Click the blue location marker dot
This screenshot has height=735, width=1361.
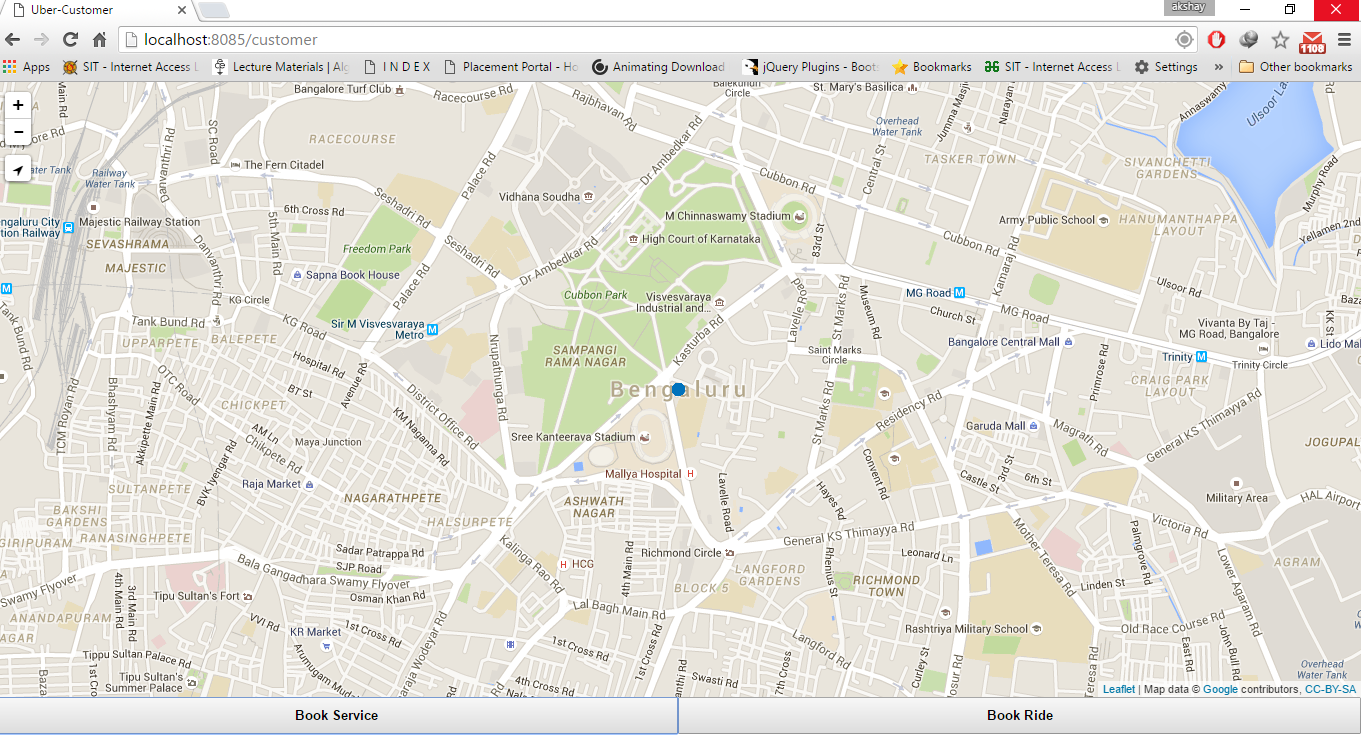click(679, 389)
